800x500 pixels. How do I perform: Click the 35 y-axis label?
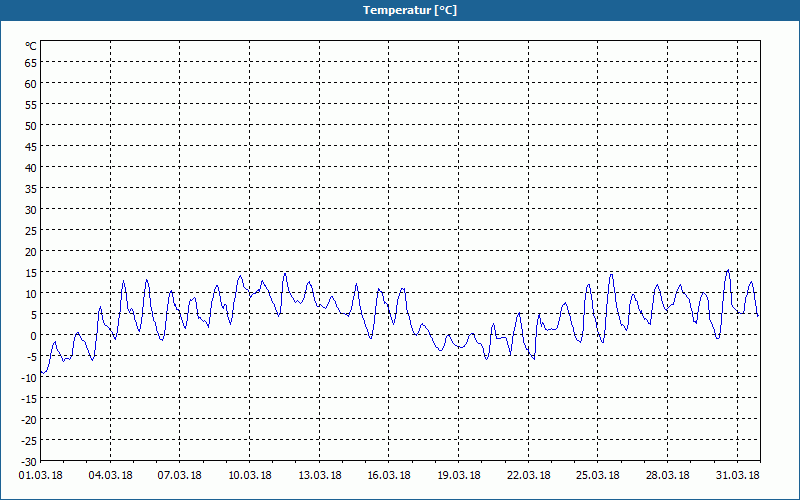click(31, 189)
